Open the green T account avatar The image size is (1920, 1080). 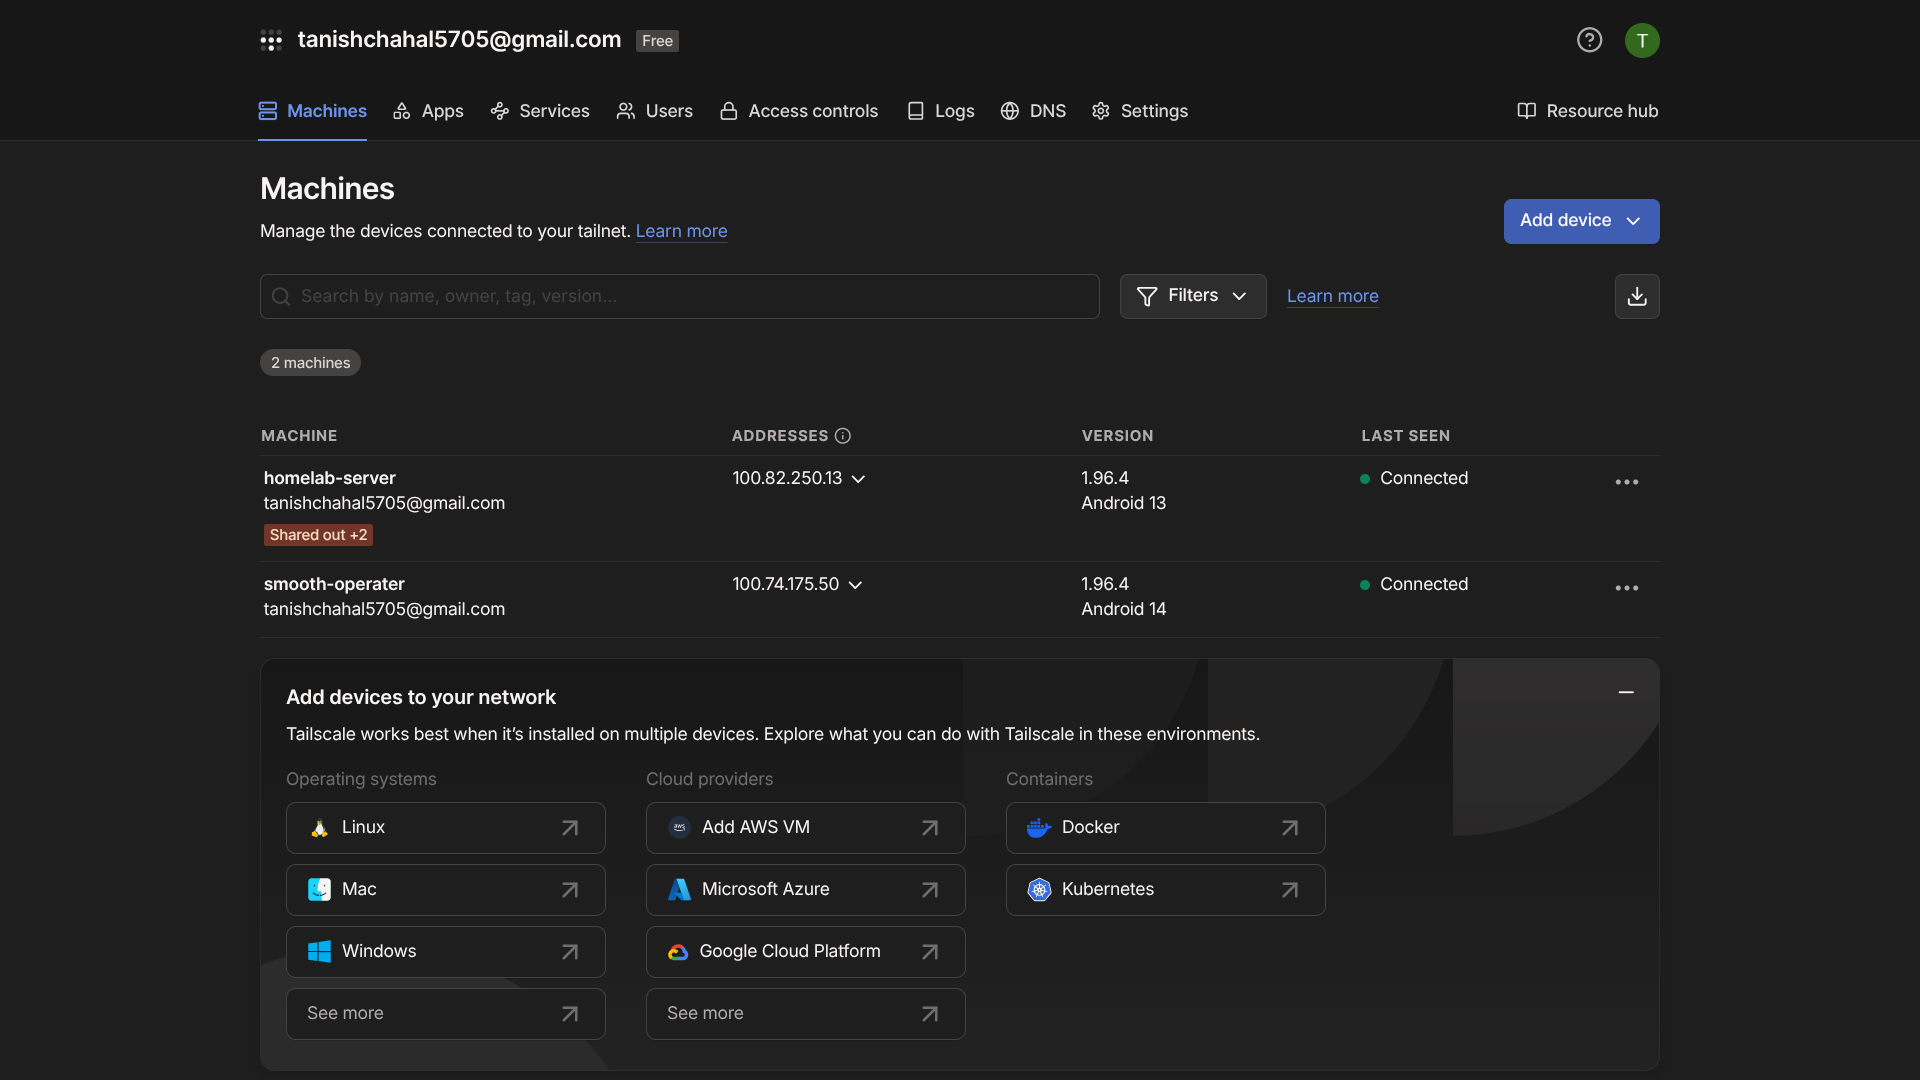tap(1642, 40)
